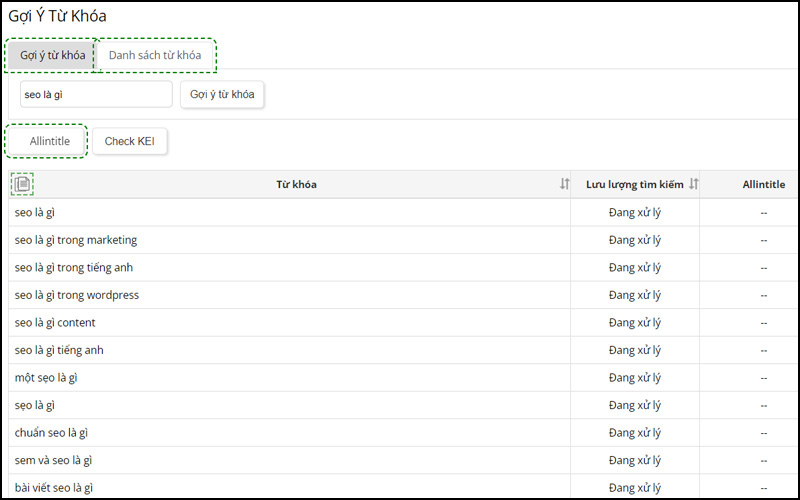Image resolution: width=800 pixels, height=500 pixels.
Task: Sort by Lưu lượng tìm kiếm arrows
Action: [x=693, y=184]
